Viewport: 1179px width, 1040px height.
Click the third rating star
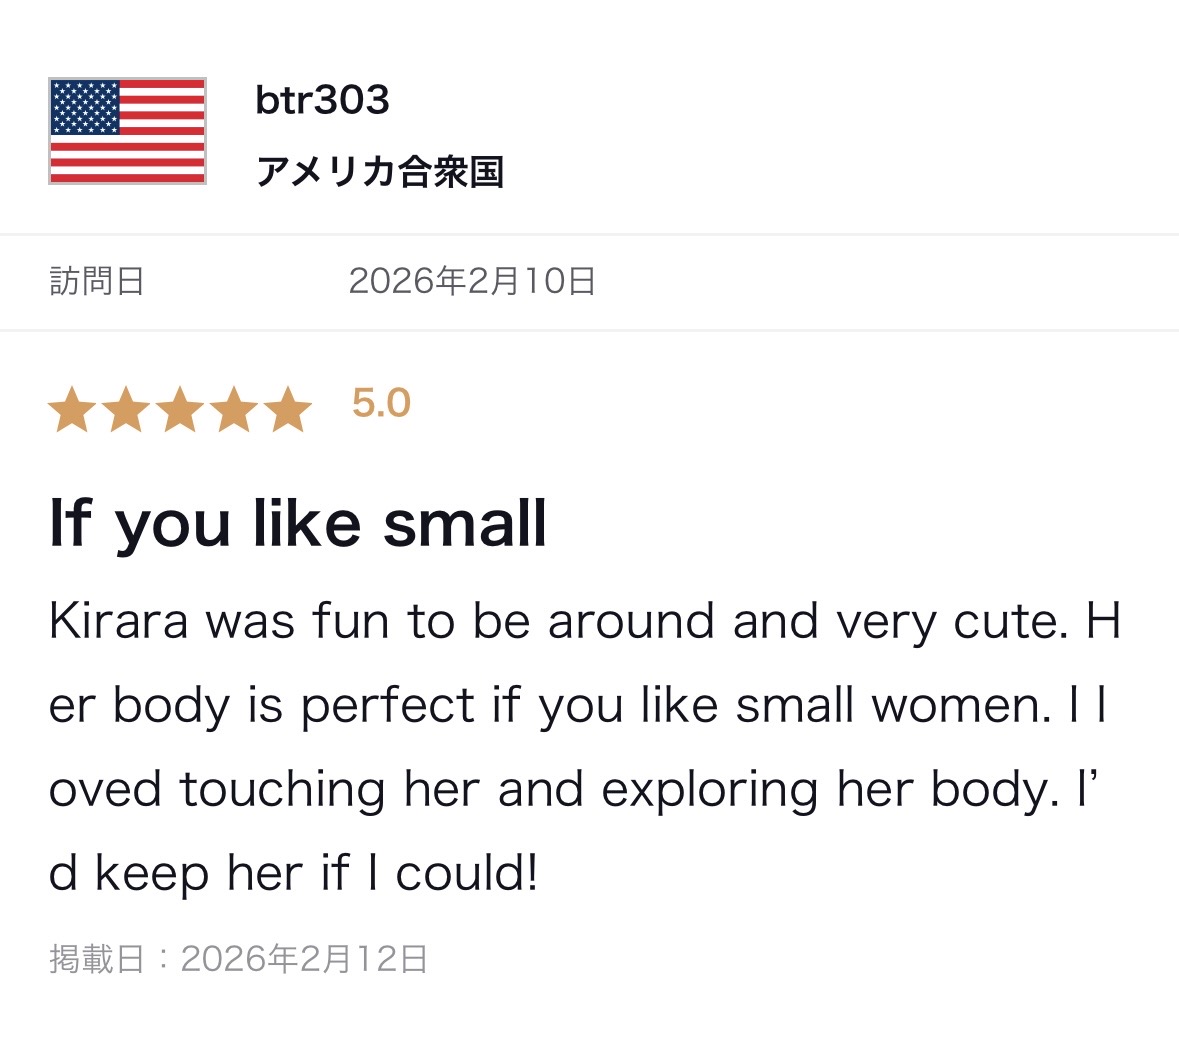180,409
